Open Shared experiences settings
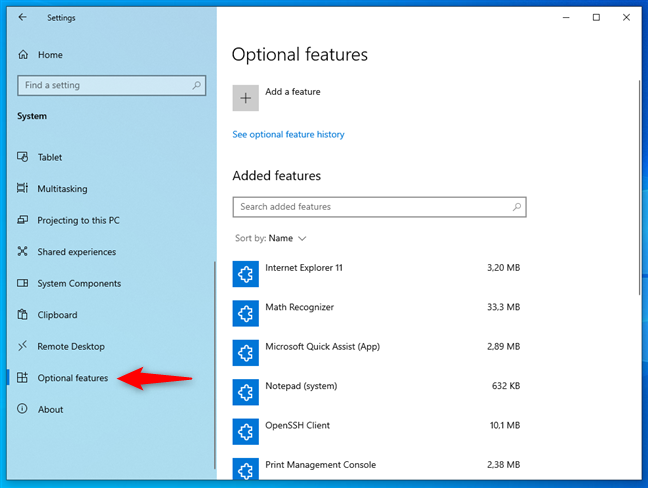This screenshot has height=488, width=648. click(77, 252)
